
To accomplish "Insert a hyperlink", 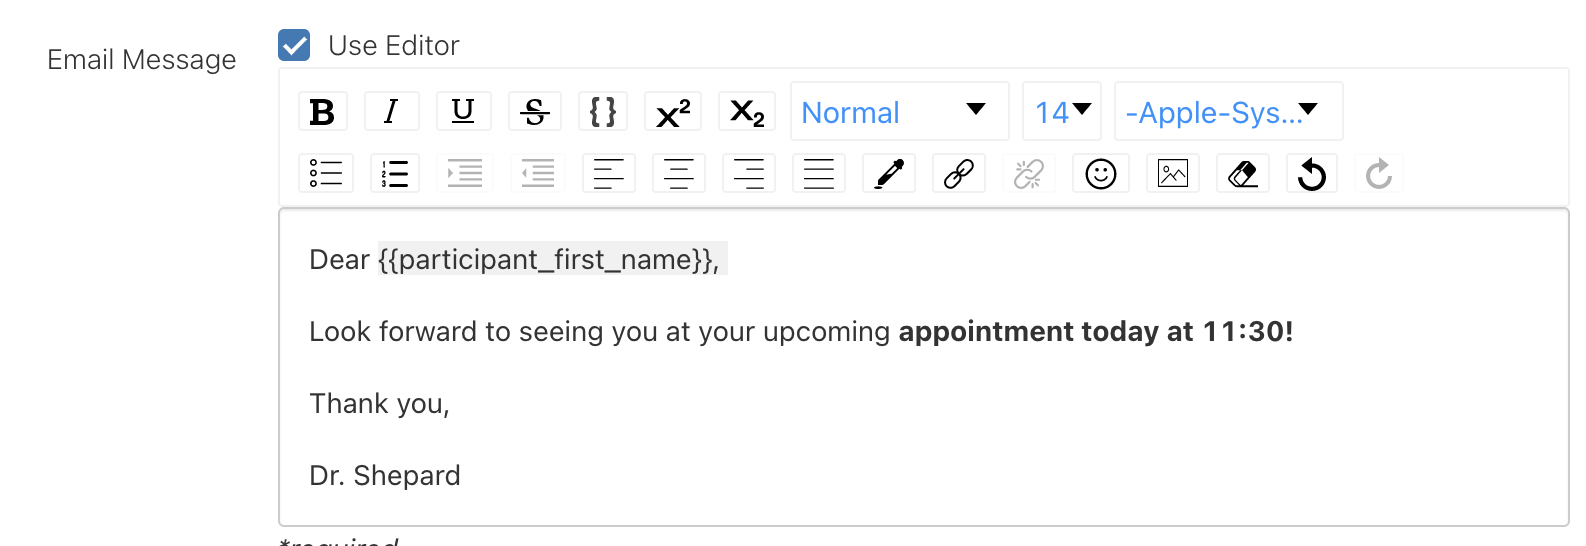I will coord(959,174).
